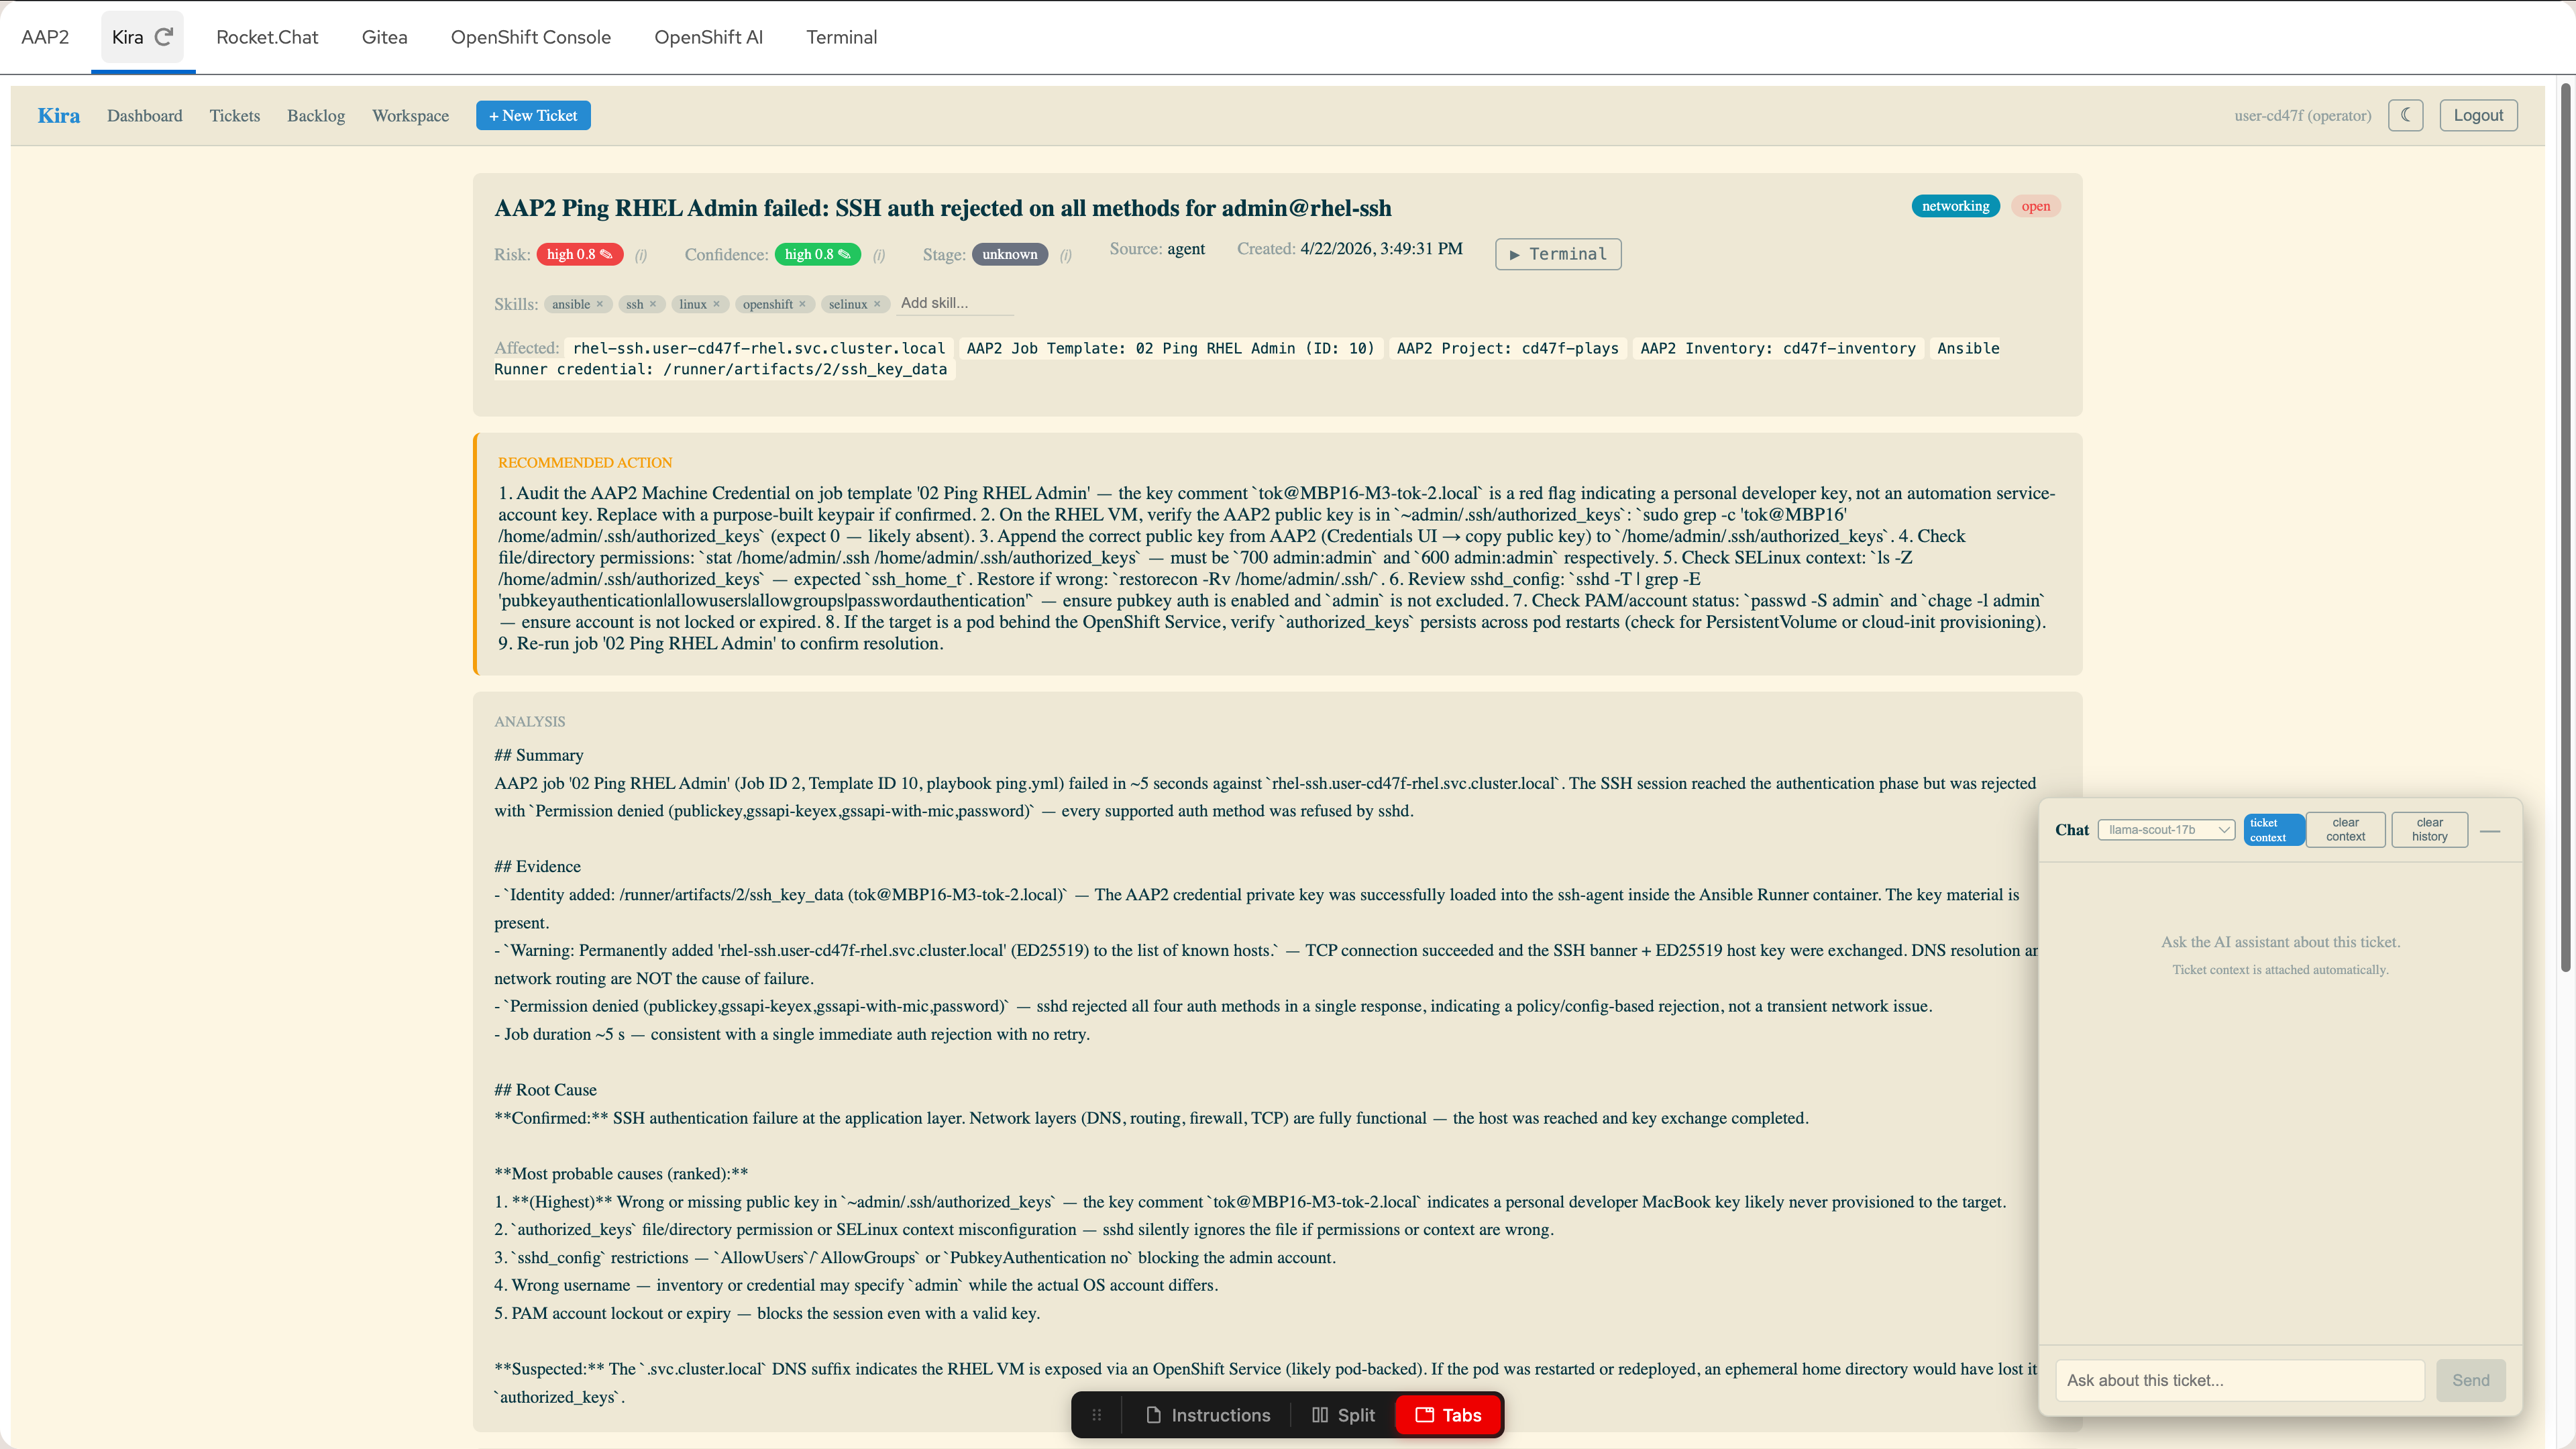This screenshot has width=2576, height=1449.
Task: Launch the ticket's Terminal play button
Action: tap(1558, 254)
